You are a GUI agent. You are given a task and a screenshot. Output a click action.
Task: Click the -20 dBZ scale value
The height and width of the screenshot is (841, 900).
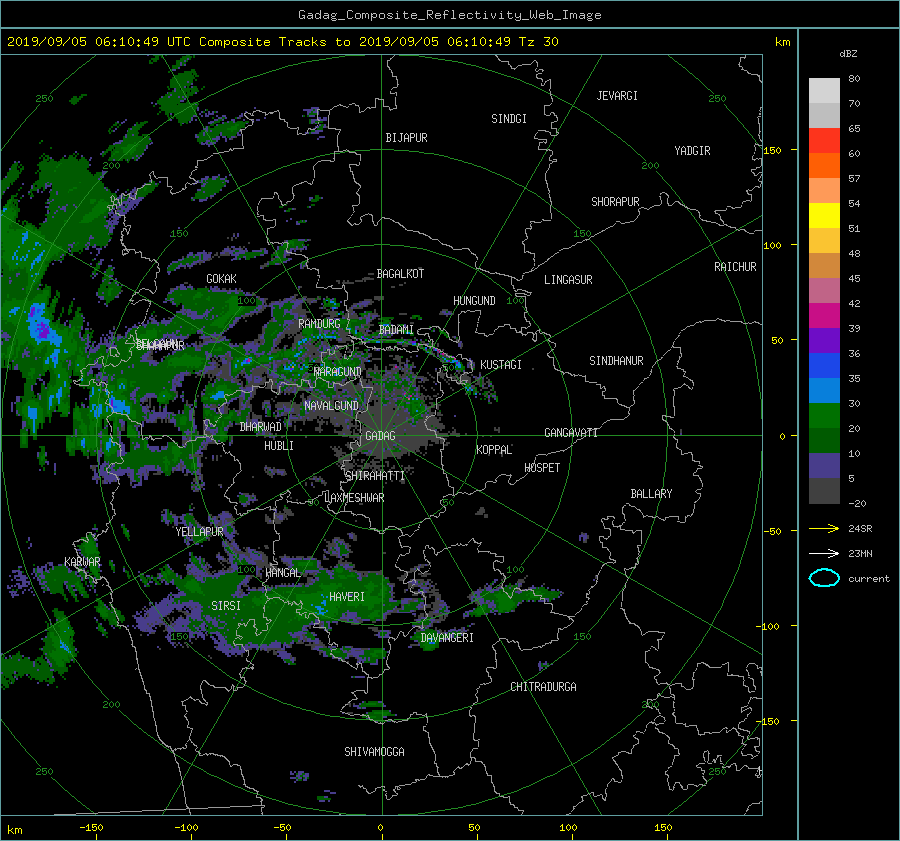click(856, 503)
